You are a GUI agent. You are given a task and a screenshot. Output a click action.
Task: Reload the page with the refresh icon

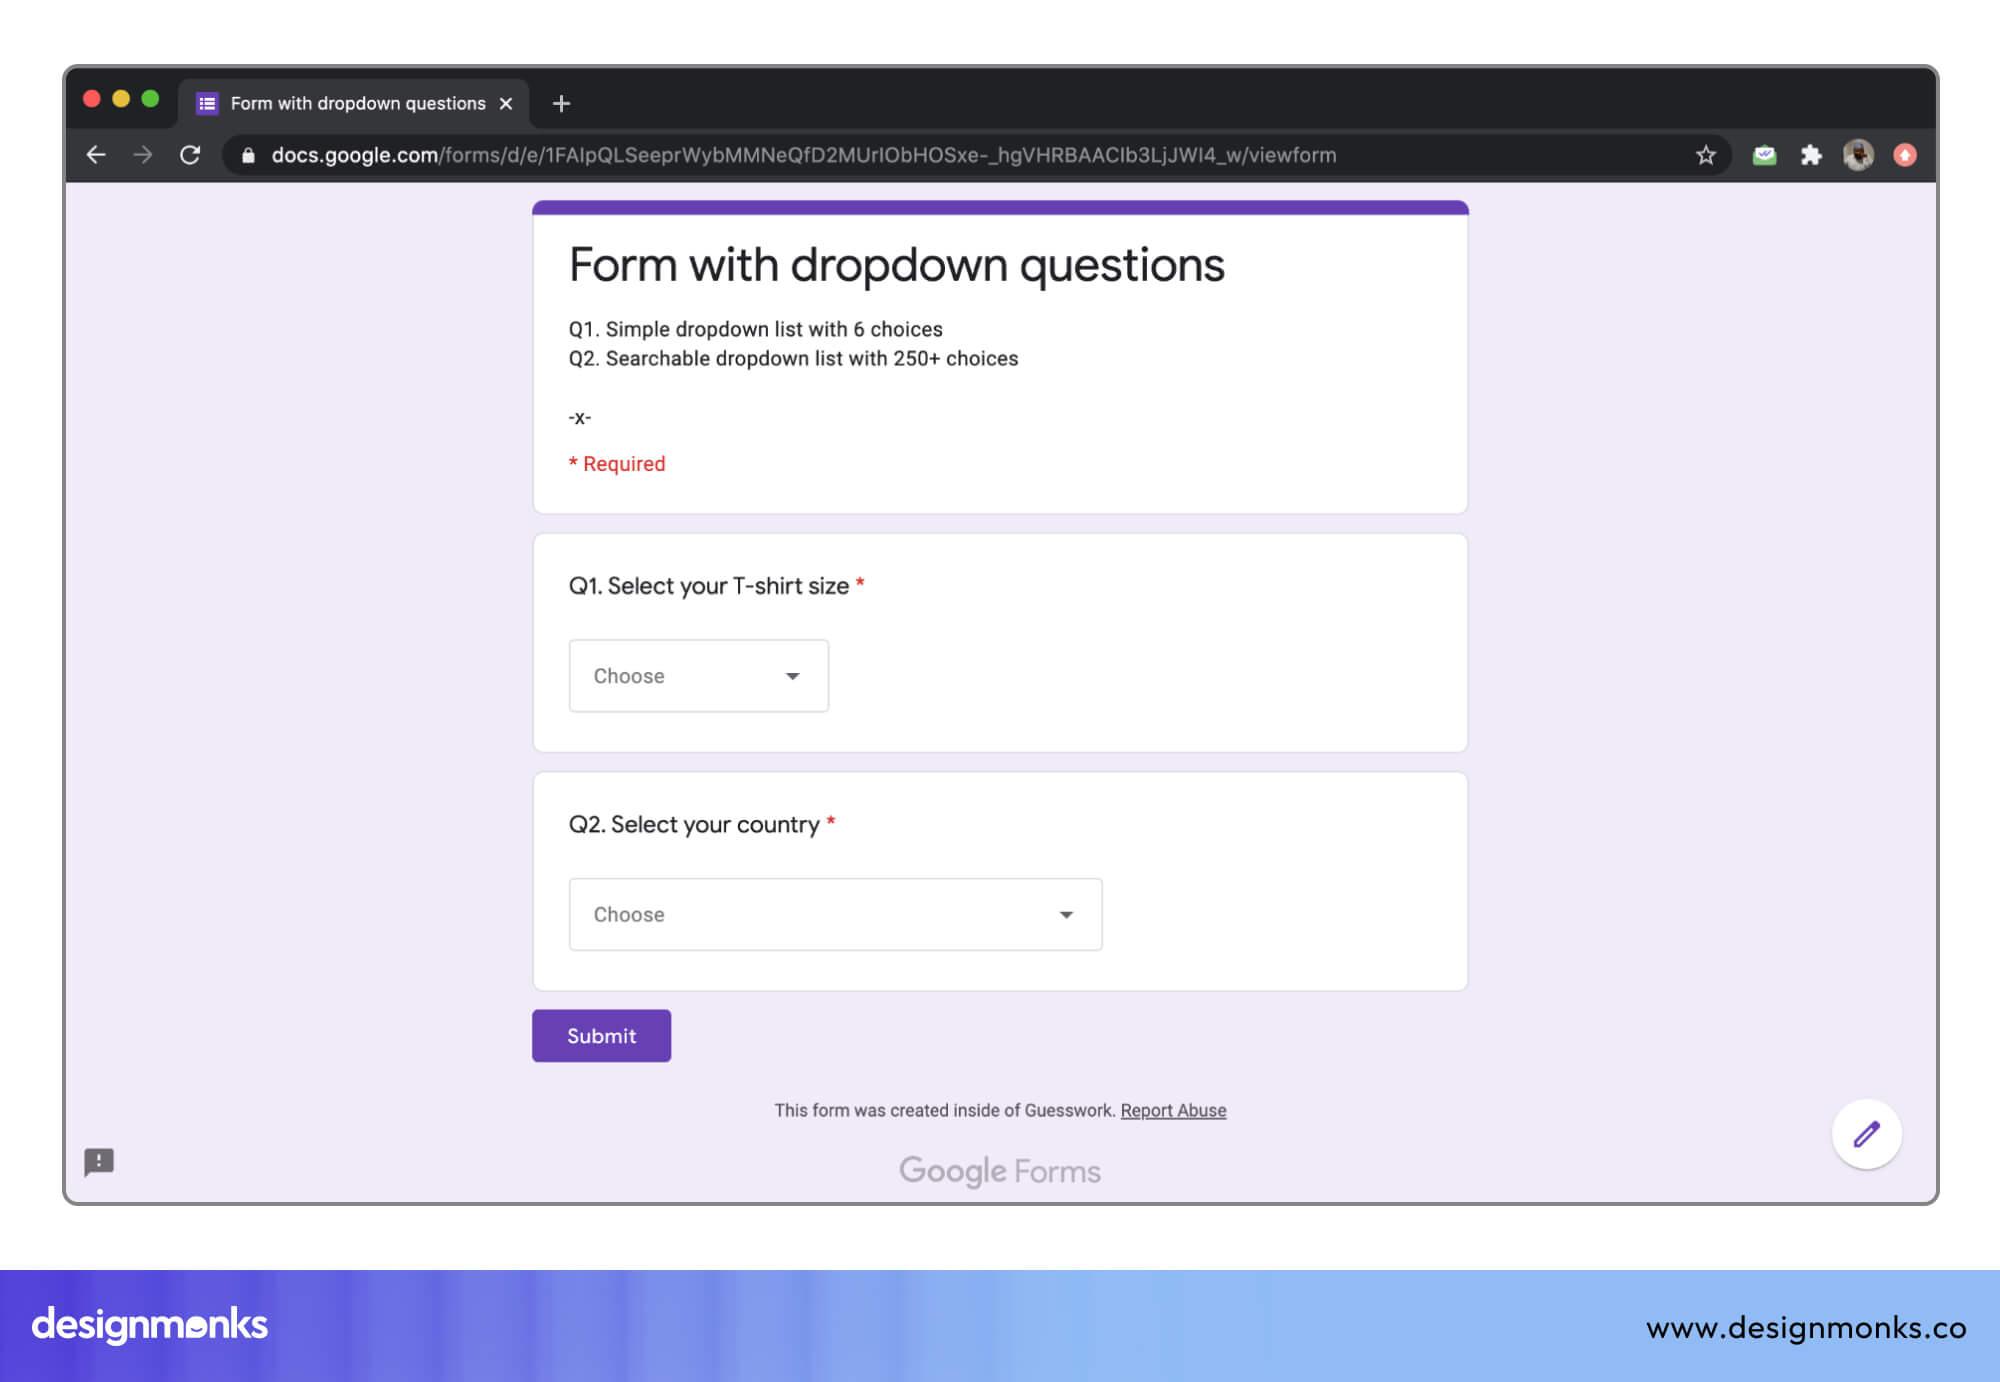coord(190,155)
